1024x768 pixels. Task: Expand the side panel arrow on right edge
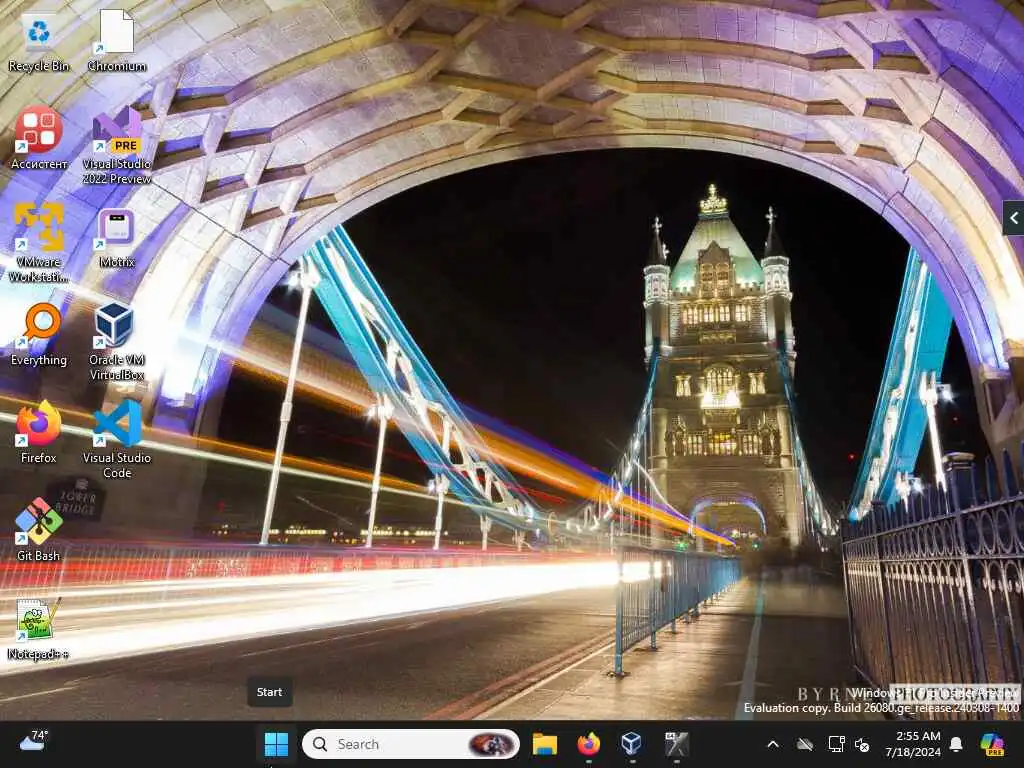(1014, 218)
